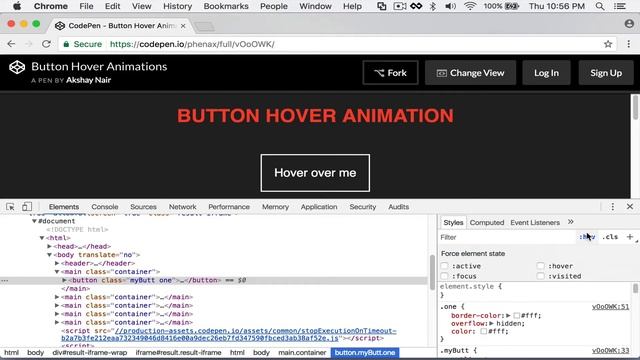640x360 pixels.
Task: Click the color #fff swatch
Action: pos(484,331)
